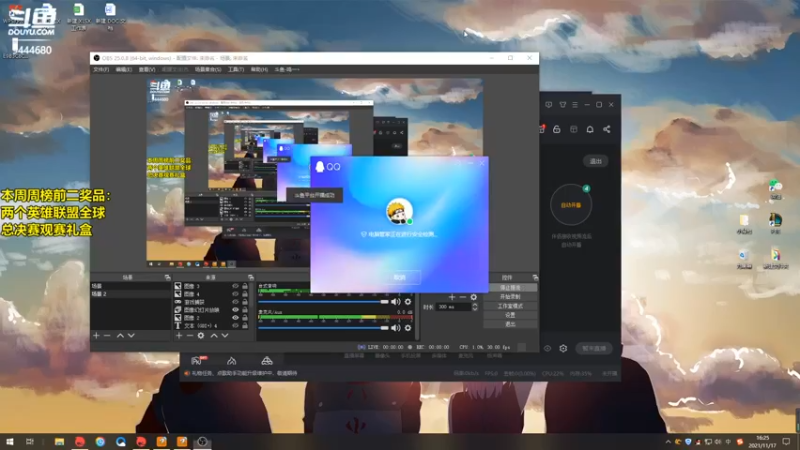Screen dimensions: 800x450
Task: Open 麦克风/Aux settings gear in mixer
Action: (408, 328)
